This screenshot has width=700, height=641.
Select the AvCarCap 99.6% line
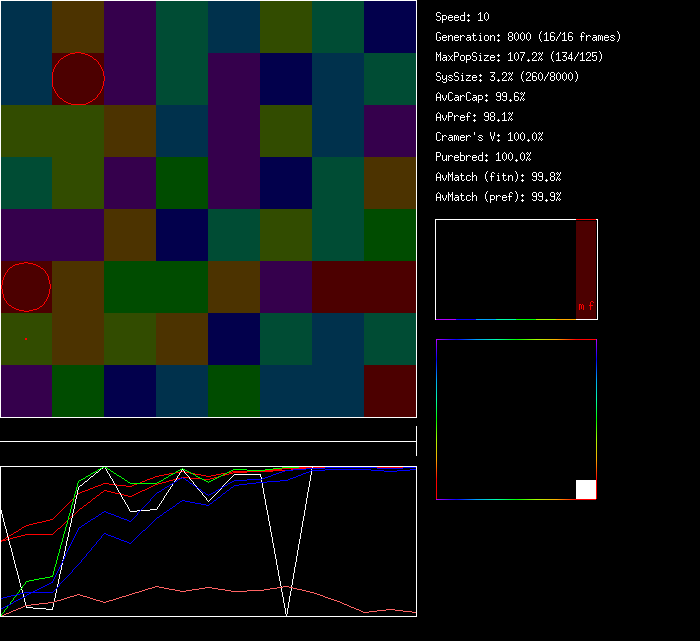[480, 97]
